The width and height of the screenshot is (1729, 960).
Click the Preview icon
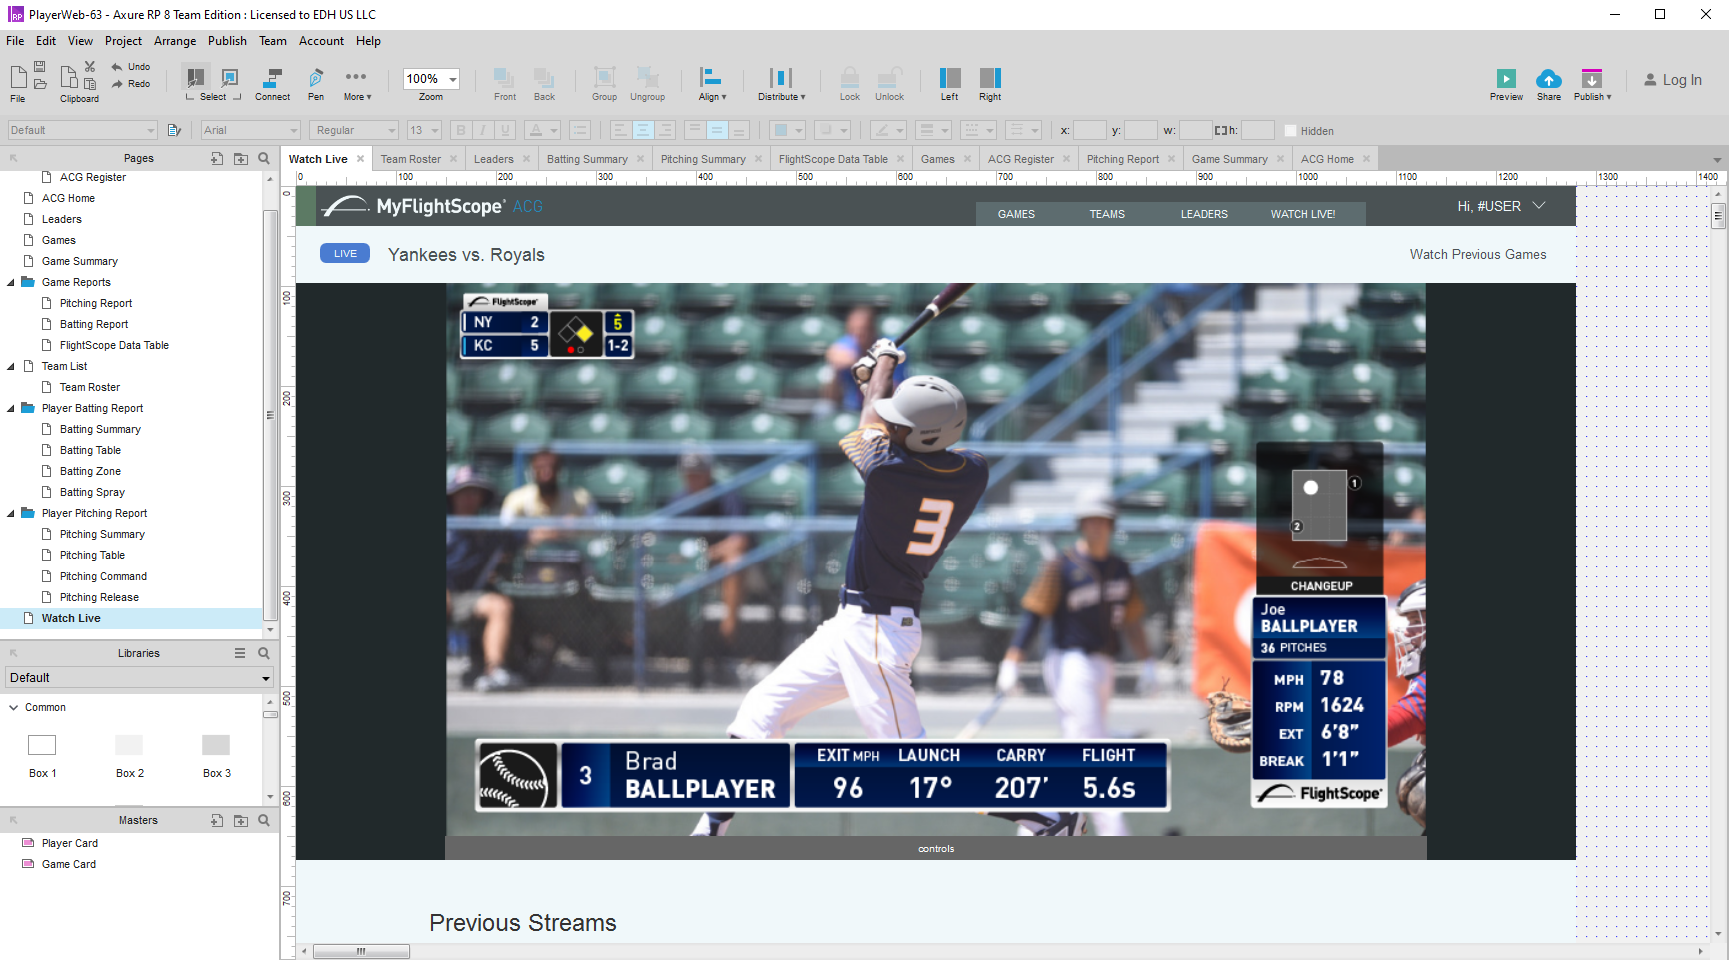point(1506,79)
